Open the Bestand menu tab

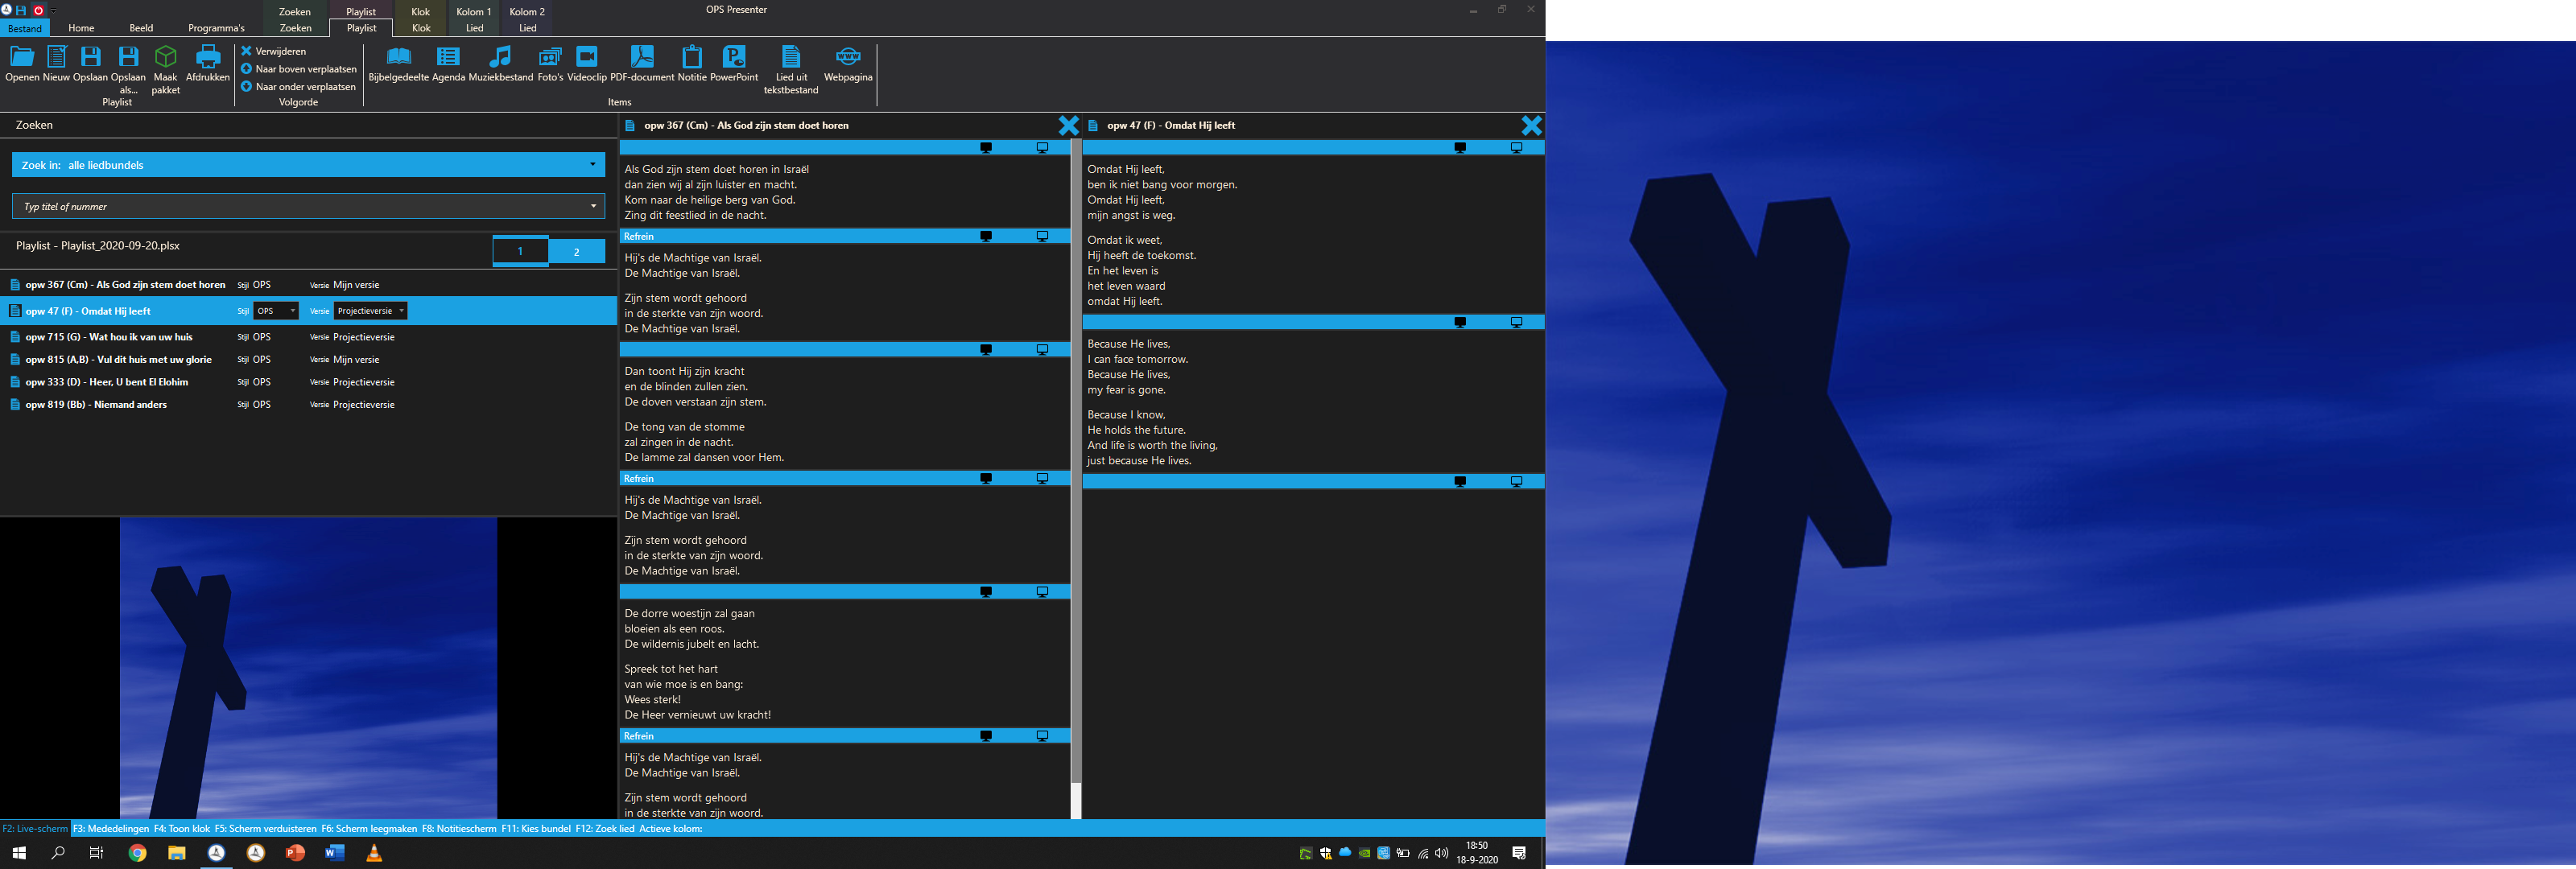point(25,28)
